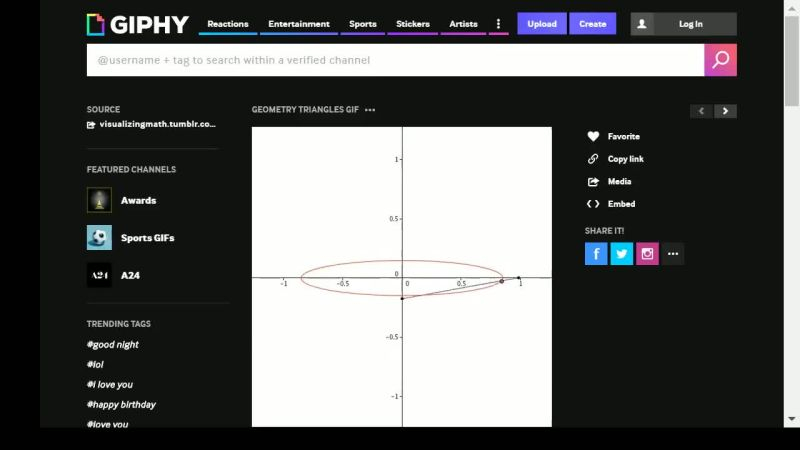Viewport: 800px width, 450px height.
Task: Click the Instagram share icon
Action: 648,254
